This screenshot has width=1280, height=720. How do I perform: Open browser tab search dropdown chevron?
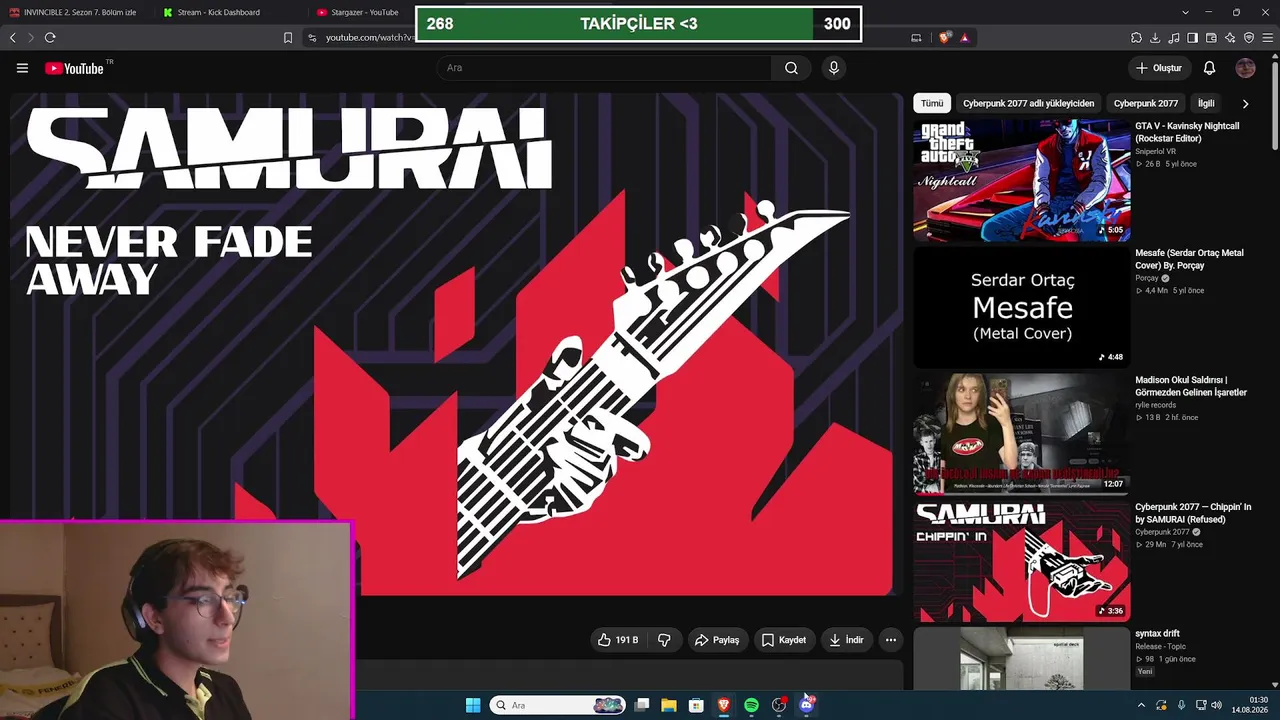(1185, 12)
